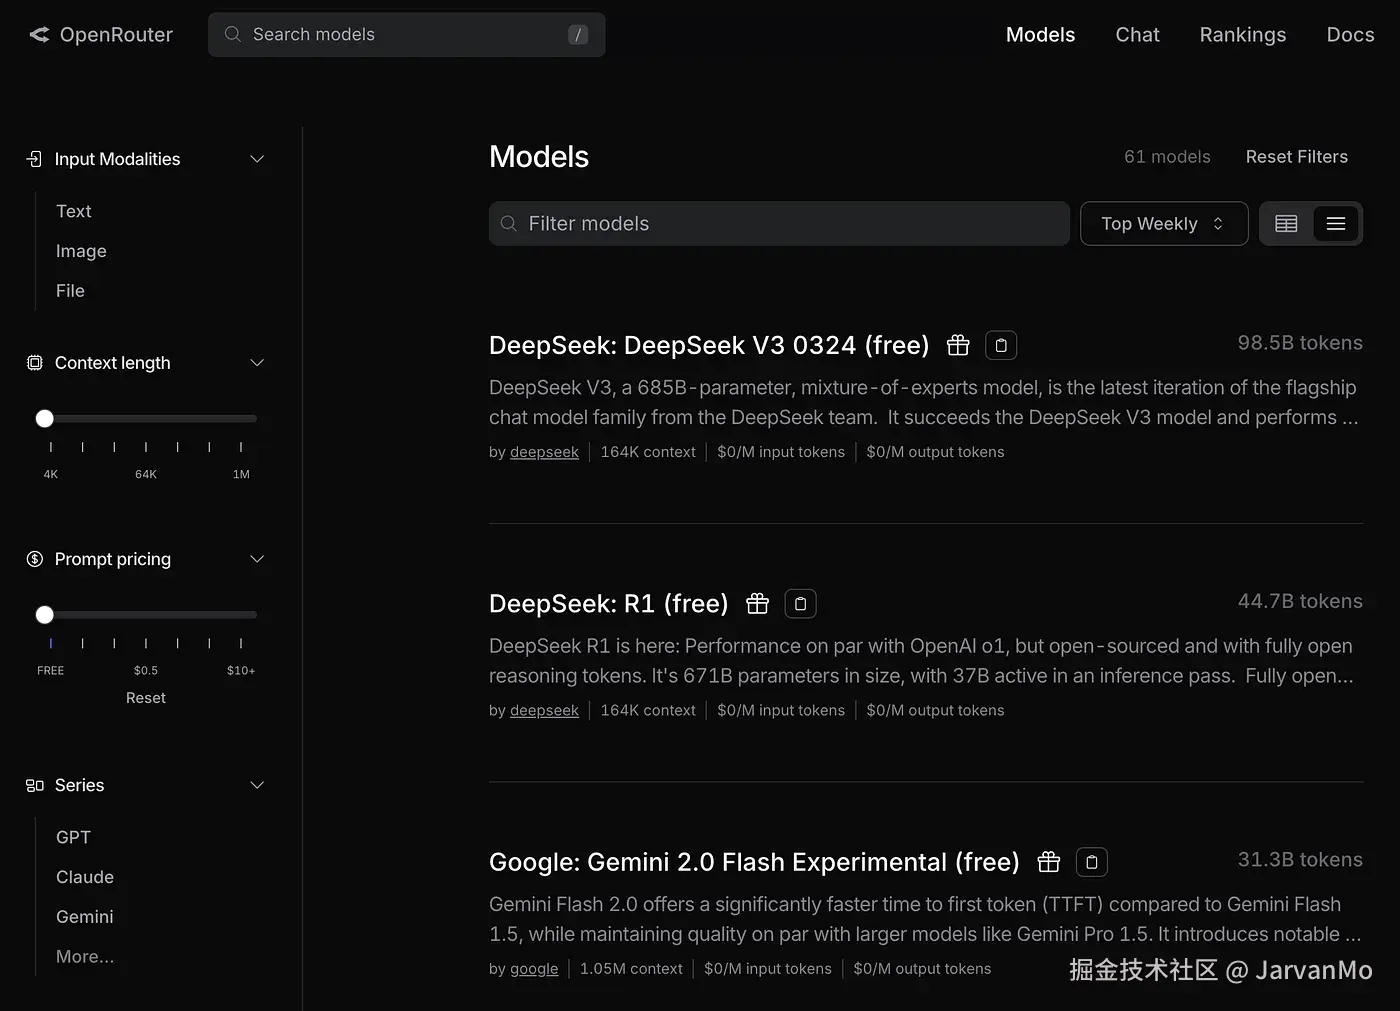Click Reset Filters

pyautogui.click(x=1296, y=157)
